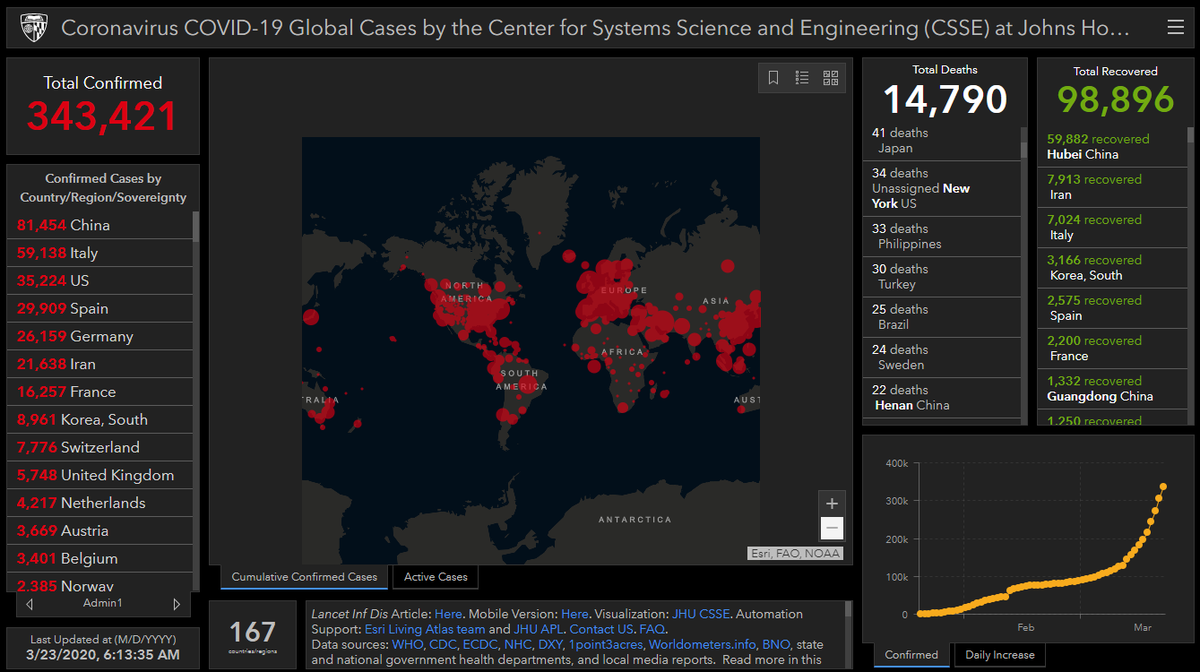
Task: Select Switzerland row with 7,776 cases
Action: tap(100, 447)
